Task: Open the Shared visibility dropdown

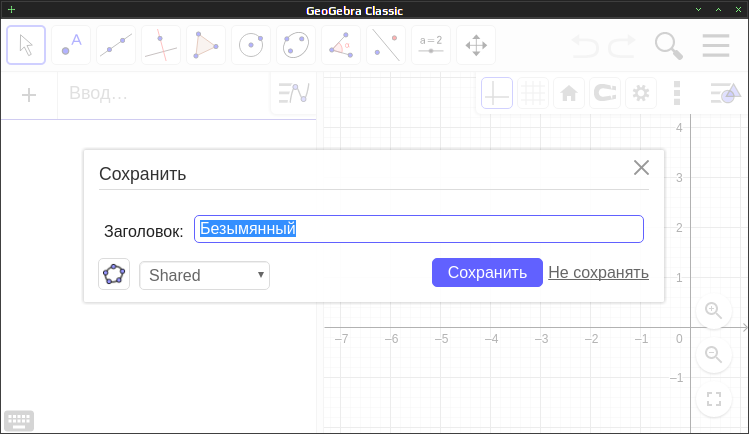Action: [204, 275]
